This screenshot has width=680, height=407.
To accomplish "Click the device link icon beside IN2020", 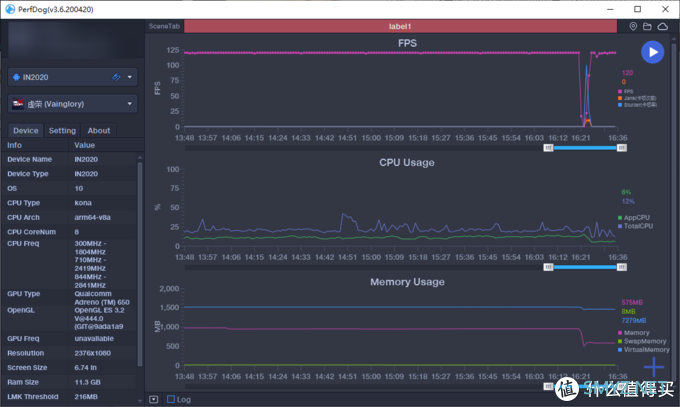I will pos(116,77).
